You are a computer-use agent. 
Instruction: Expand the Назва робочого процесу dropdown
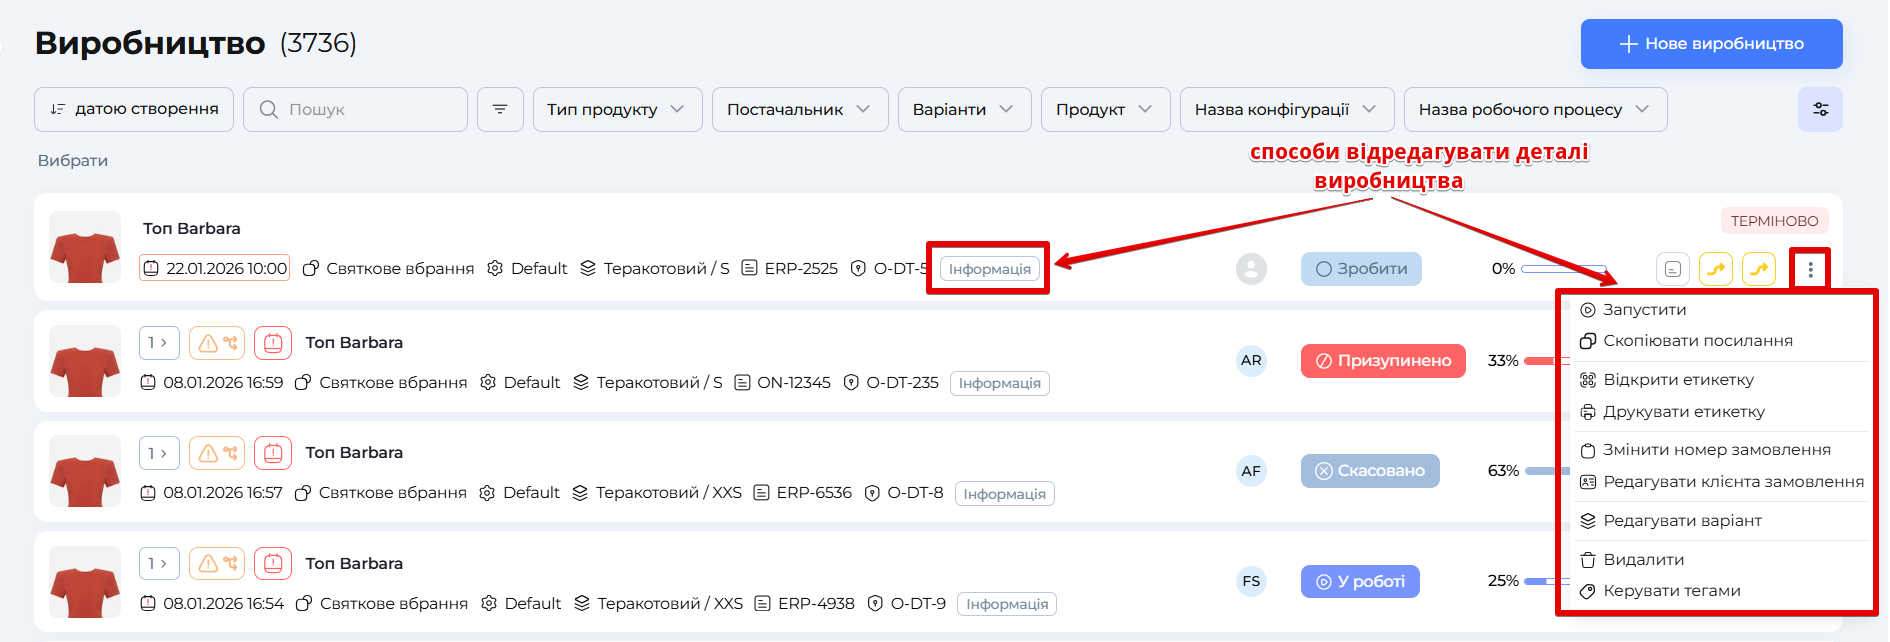[x=1534, y=109]
